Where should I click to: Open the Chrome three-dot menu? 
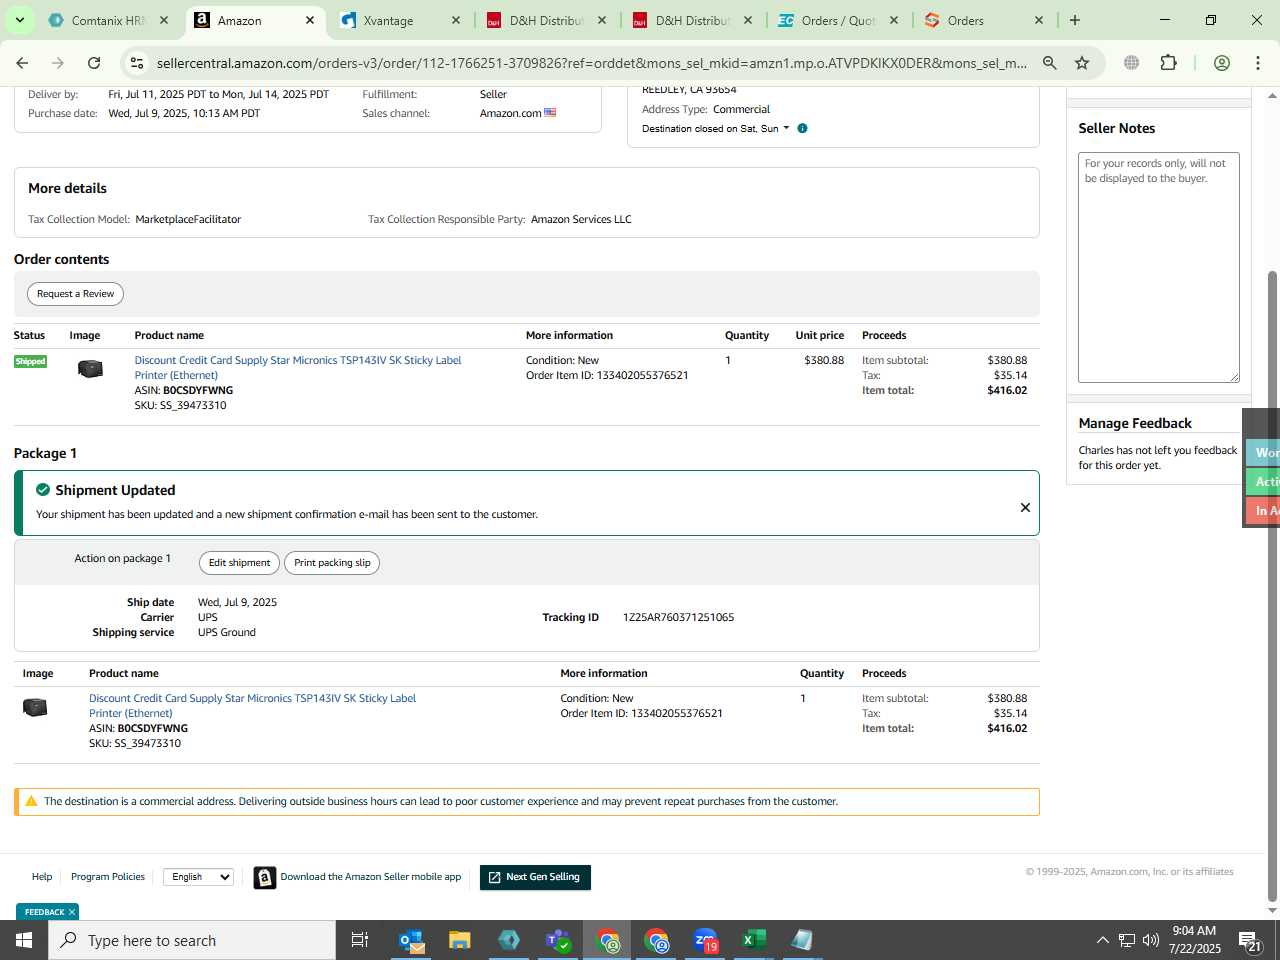pos(1258,63)
